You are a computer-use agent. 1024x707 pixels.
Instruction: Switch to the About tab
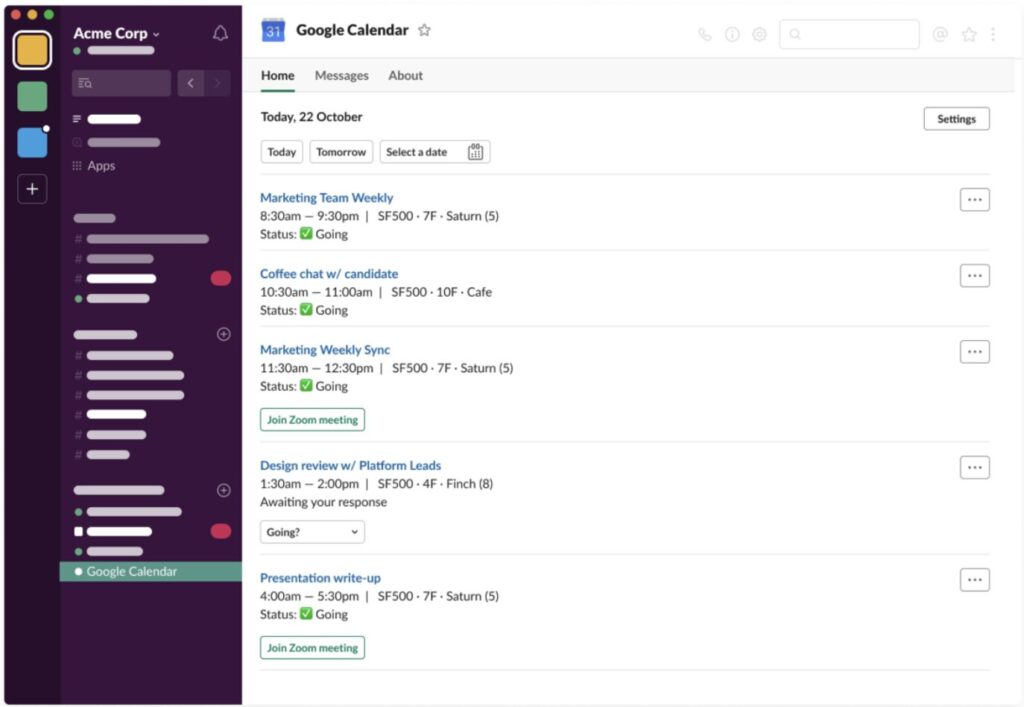pos(406,76)
